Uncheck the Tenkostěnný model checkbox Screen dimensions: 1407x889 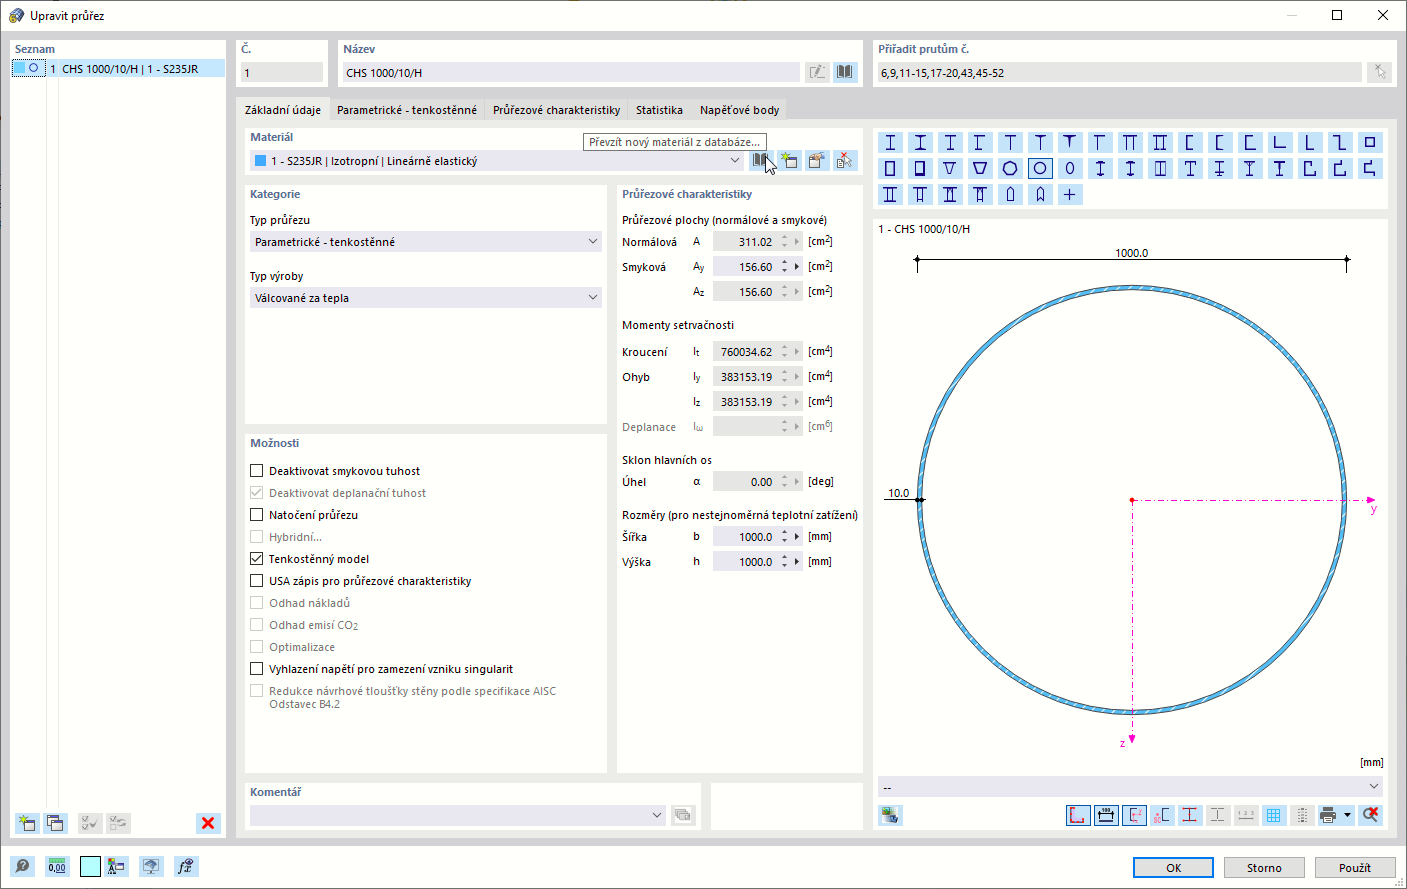257,559
